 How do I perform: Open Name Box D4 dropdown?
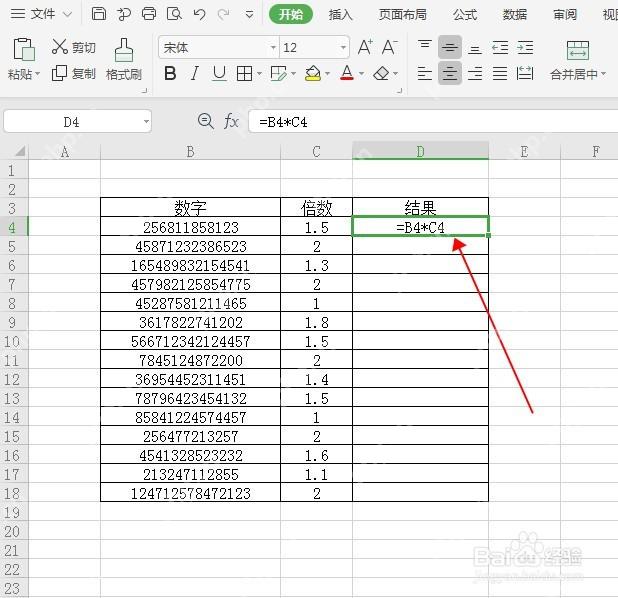(x=146, y=121)
